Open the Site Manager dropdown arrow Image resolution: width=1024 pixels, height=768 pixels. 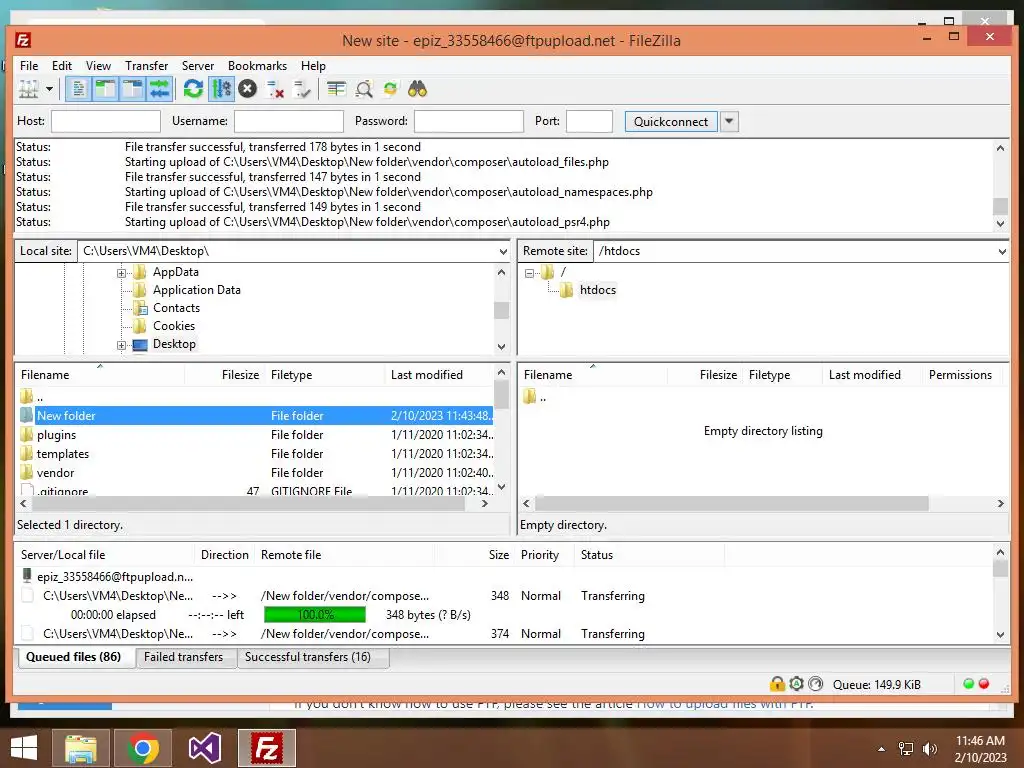49,89
